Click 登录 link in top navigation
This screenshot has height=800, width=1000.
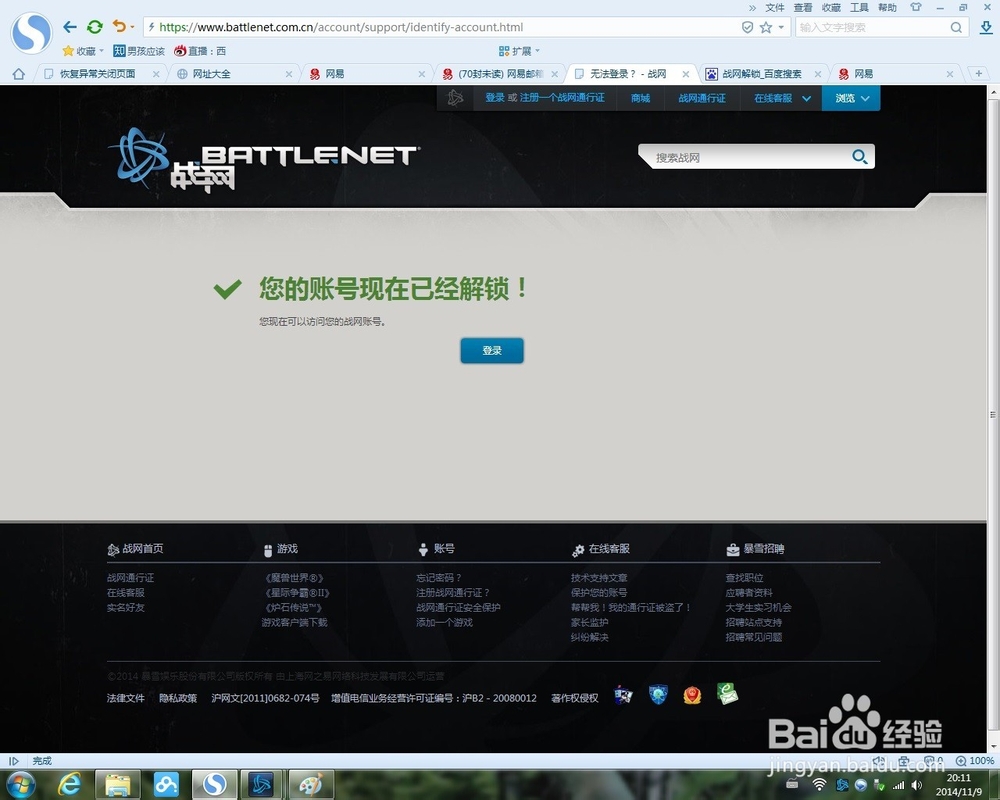pos(495,98)
